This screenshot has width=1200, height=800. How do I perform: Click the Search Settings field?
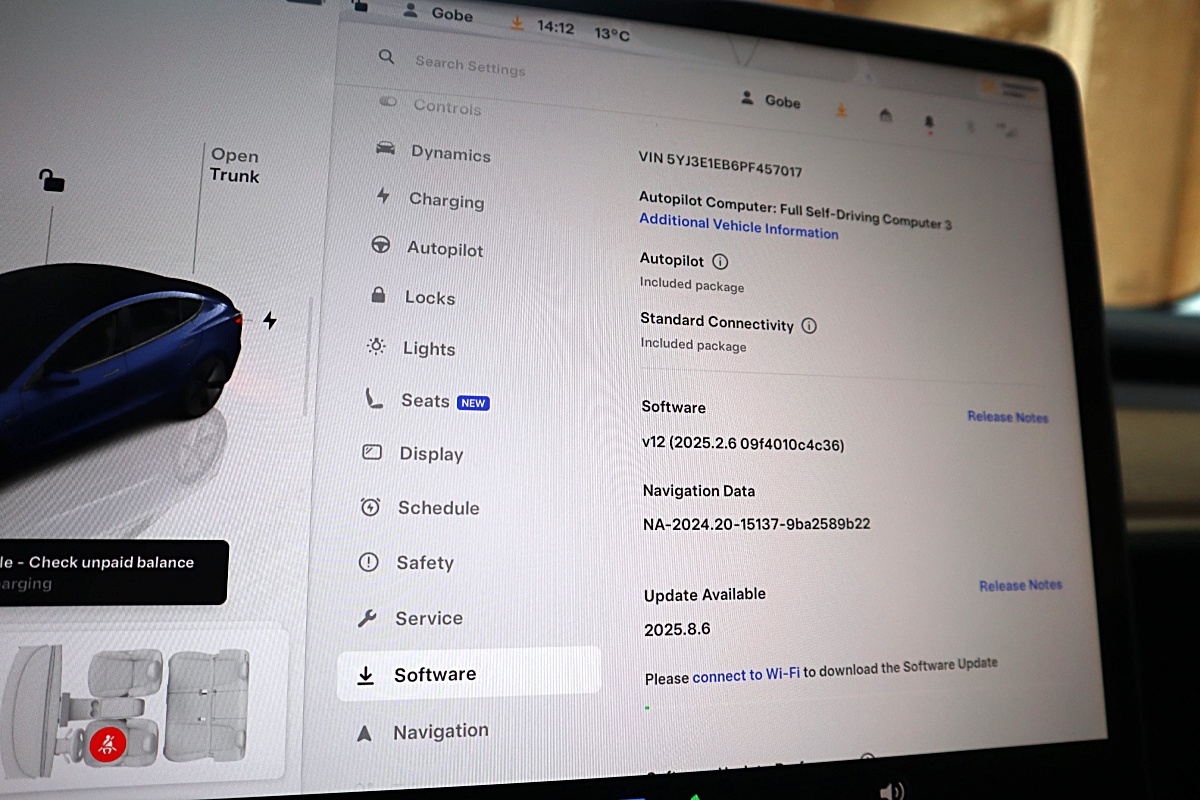pos(470,65)
